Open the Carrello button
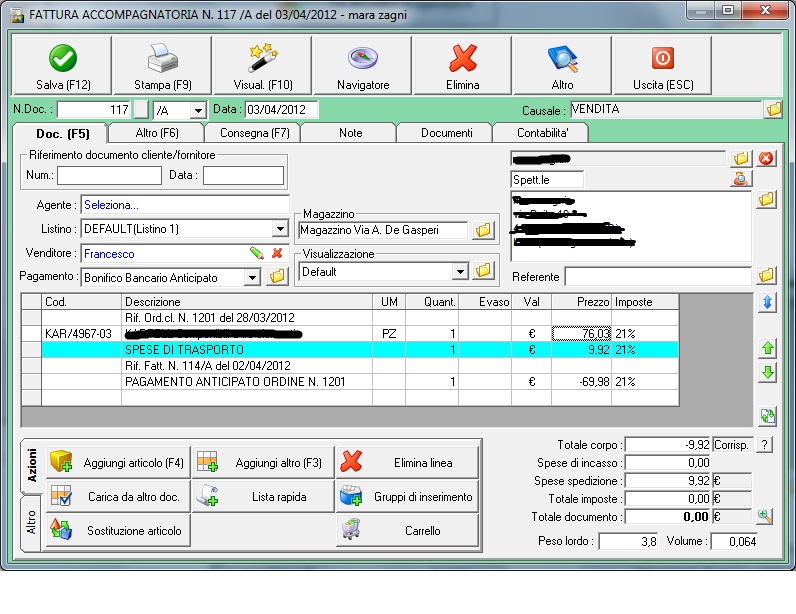Screen dimensions: 796x614 pyautogui.click(x=407, y=530)
